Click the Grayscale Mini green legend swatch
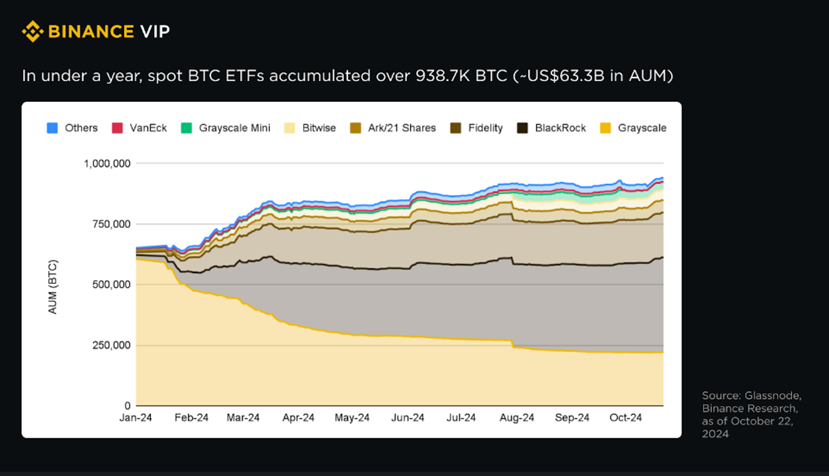The image size is (829, 476). [186, 128]
